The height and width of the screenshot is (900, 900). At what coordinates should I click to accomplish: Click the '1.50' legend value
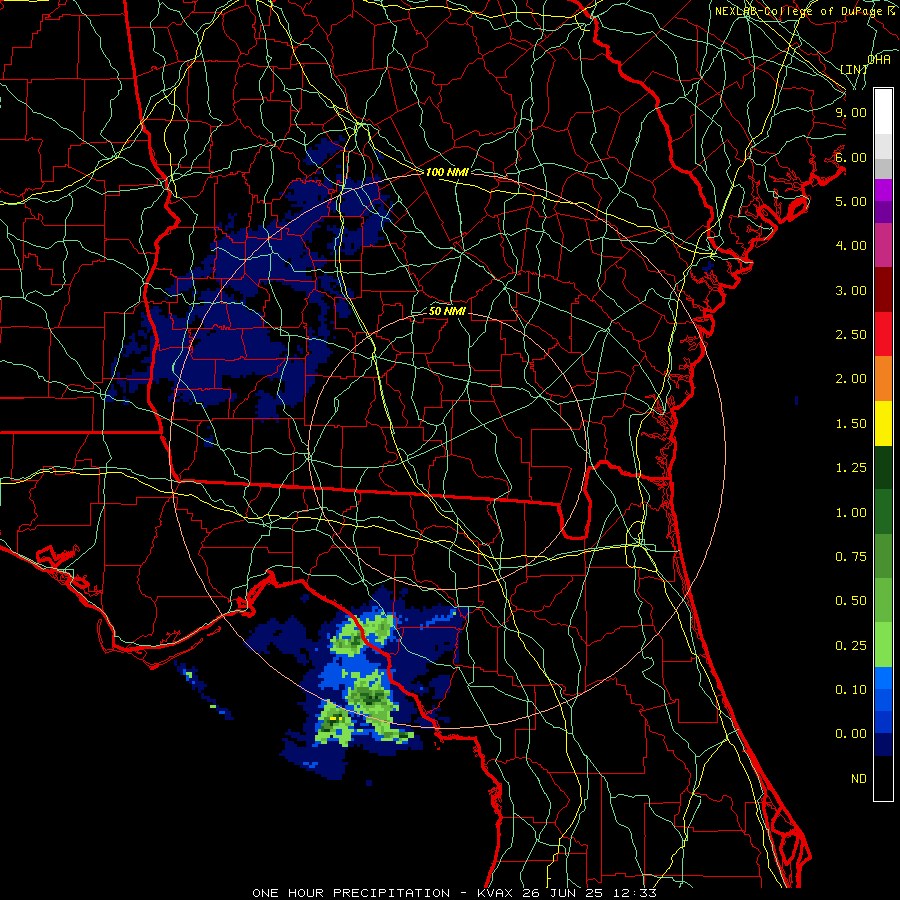click(x=851, y=424)
